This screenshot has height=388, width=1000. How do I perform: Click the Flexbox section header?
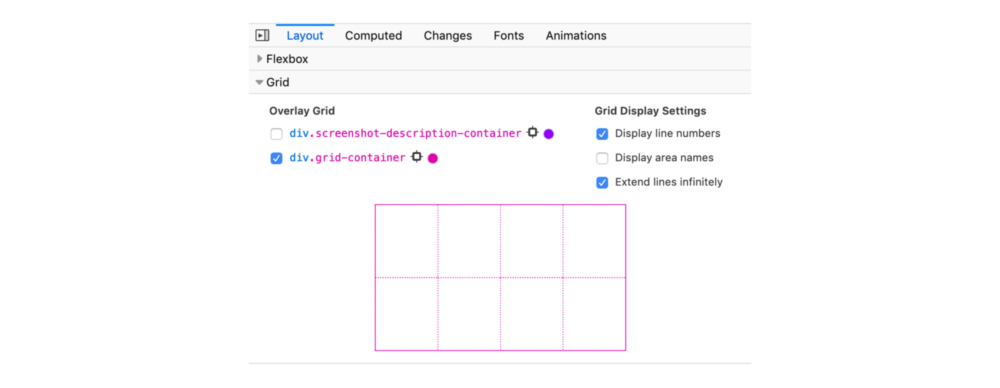pos(500,59)
